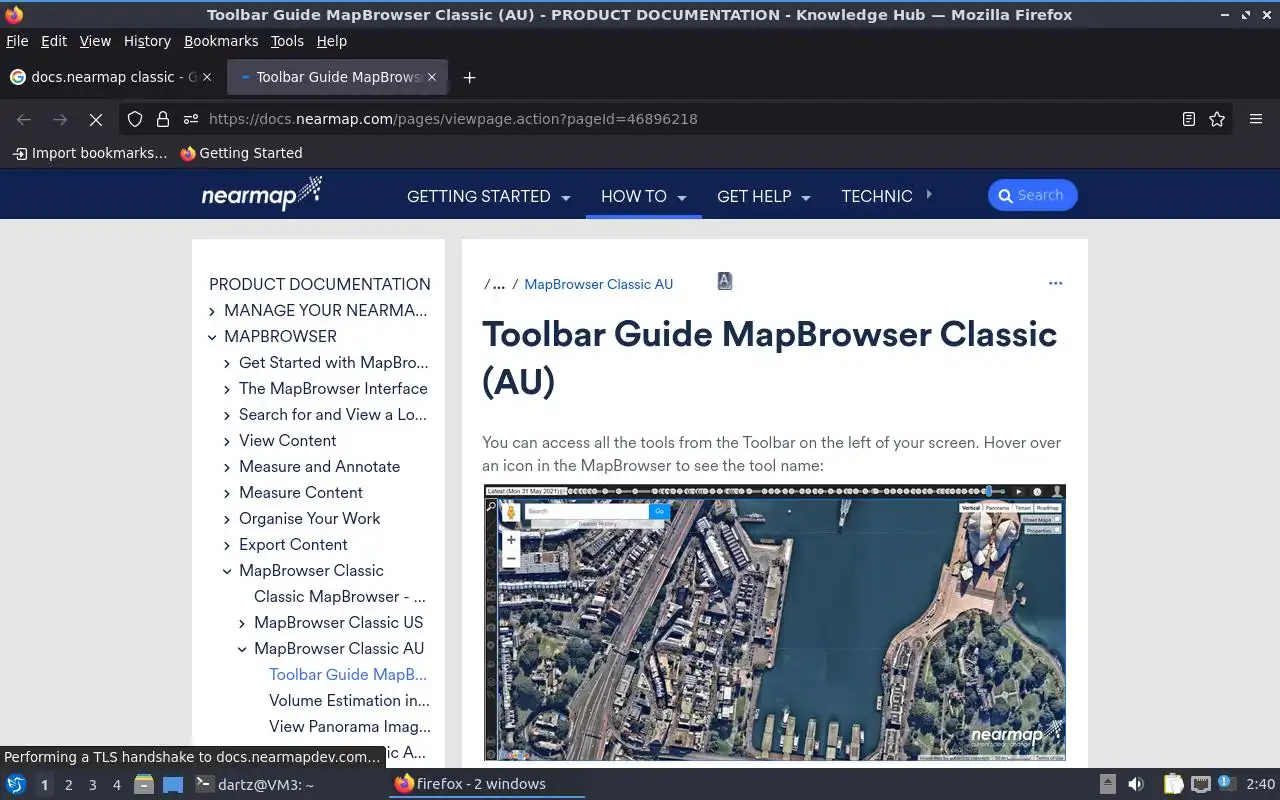
Task: Open the Getting Started bookmark
Action: click(x=241, y=153)
